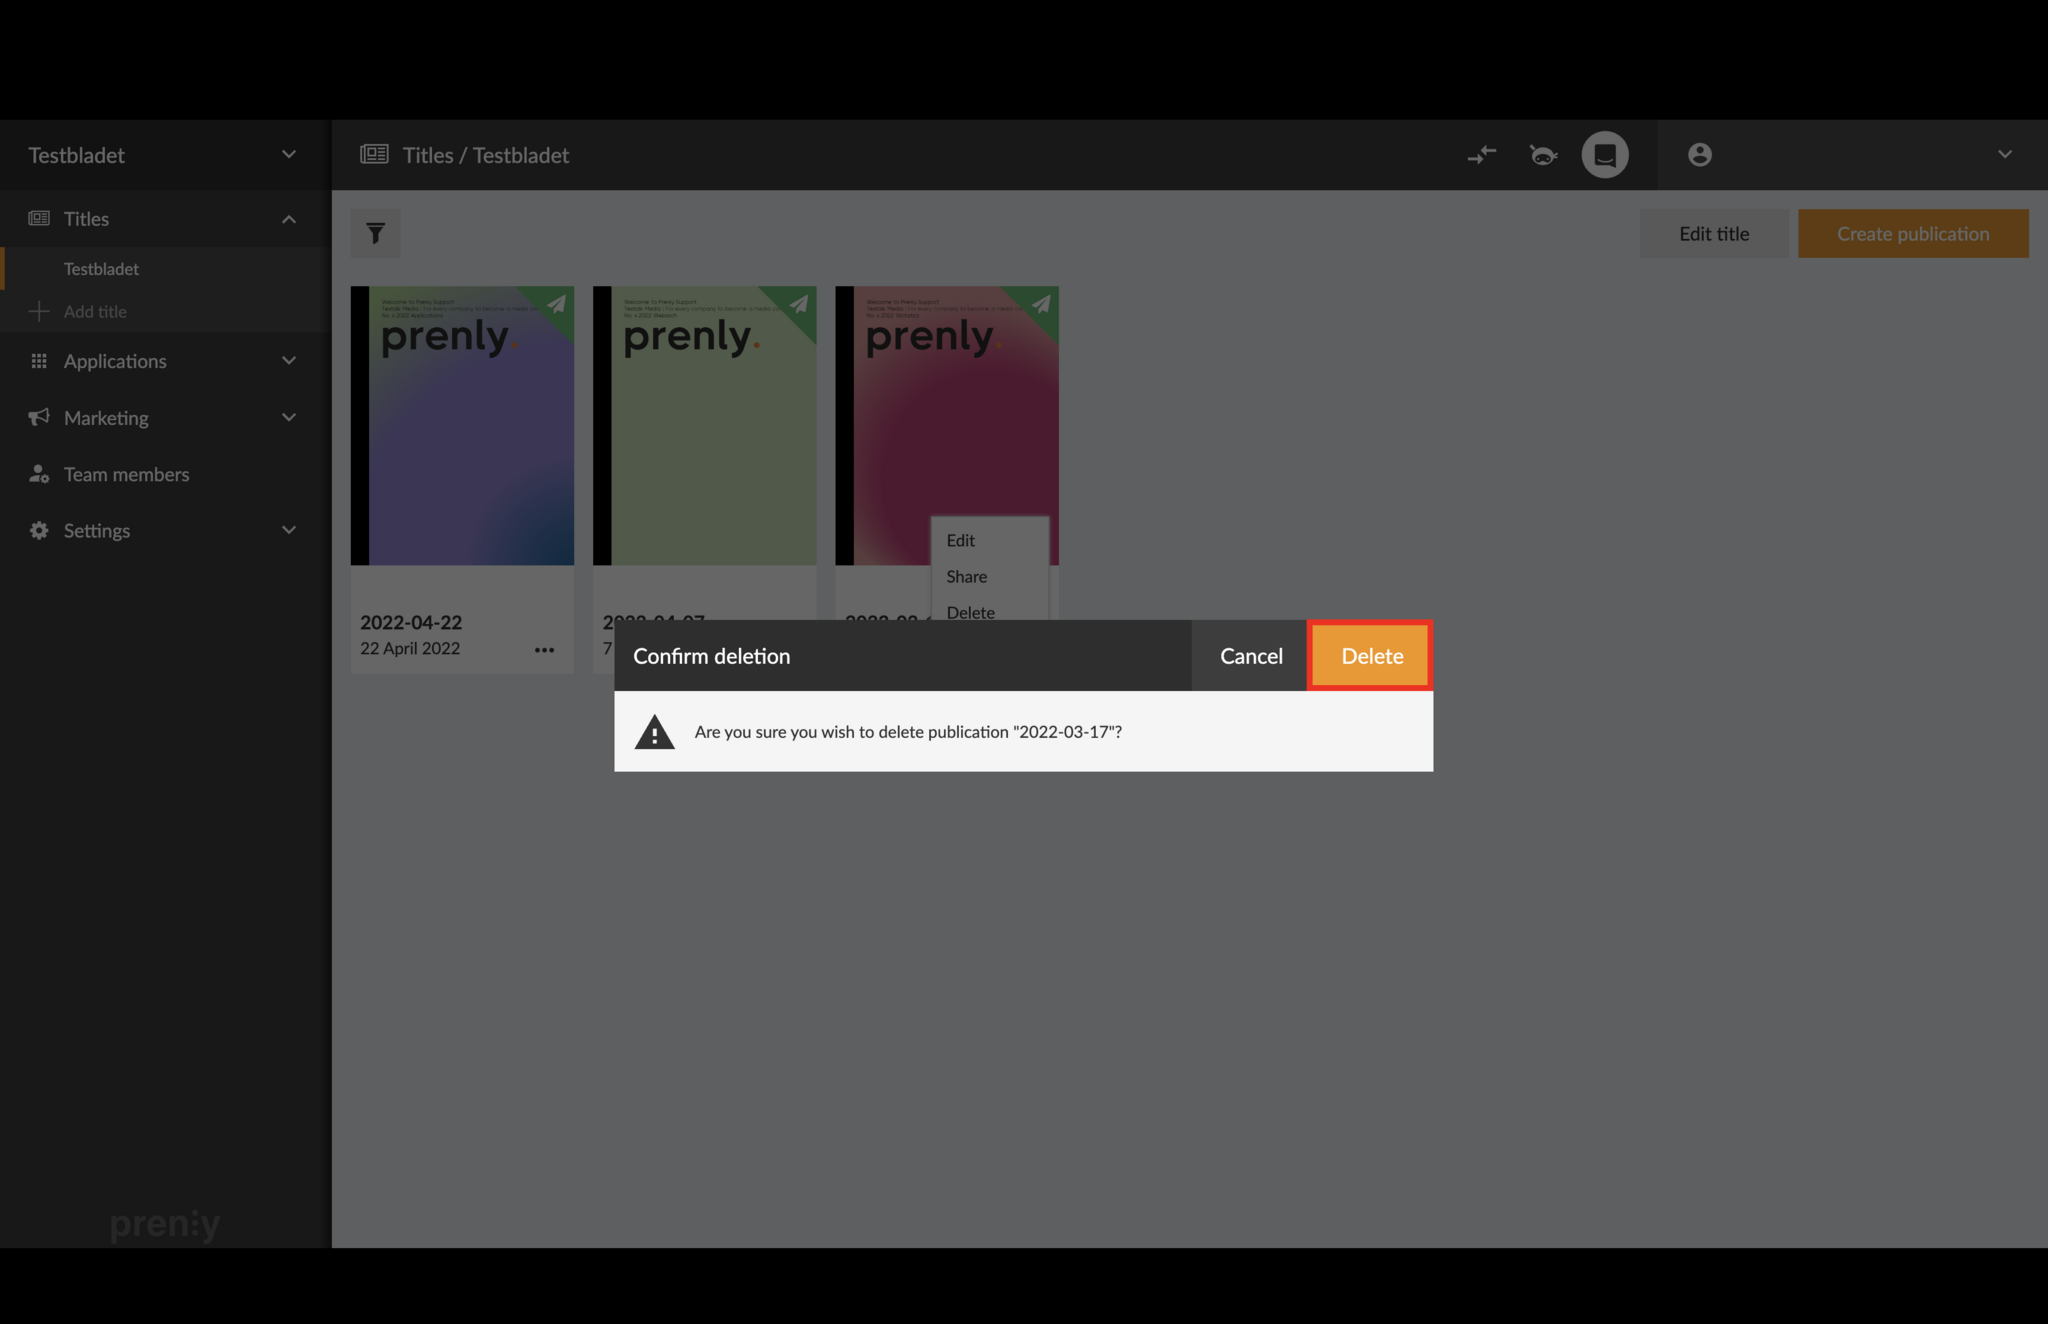Open the purple 2022-04-22 publication cover
The width and height of the screenshot is (2048, 1324).
click(x=462, y=425)
